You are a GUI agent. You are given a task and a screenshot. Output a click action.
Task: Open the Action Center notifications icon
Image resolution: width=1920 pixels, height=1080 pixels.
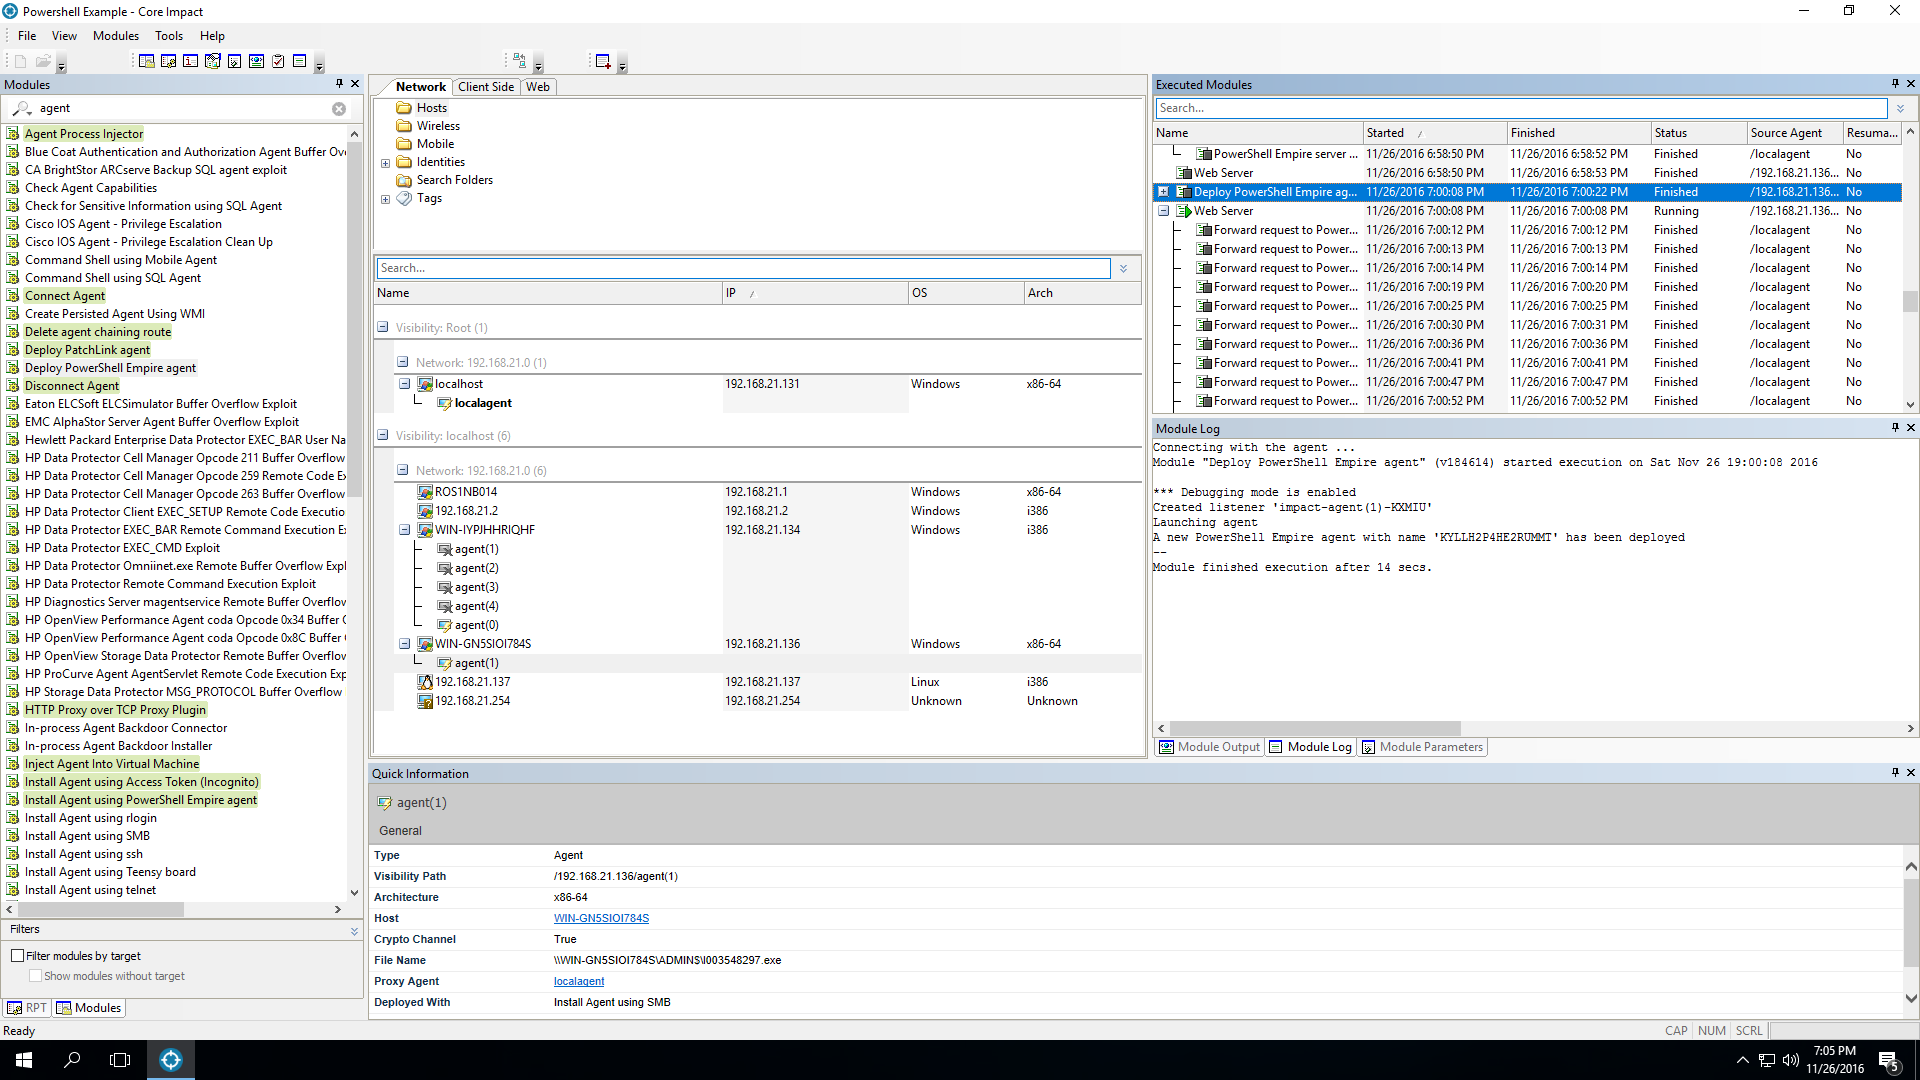click(x=1888, y=1060)
